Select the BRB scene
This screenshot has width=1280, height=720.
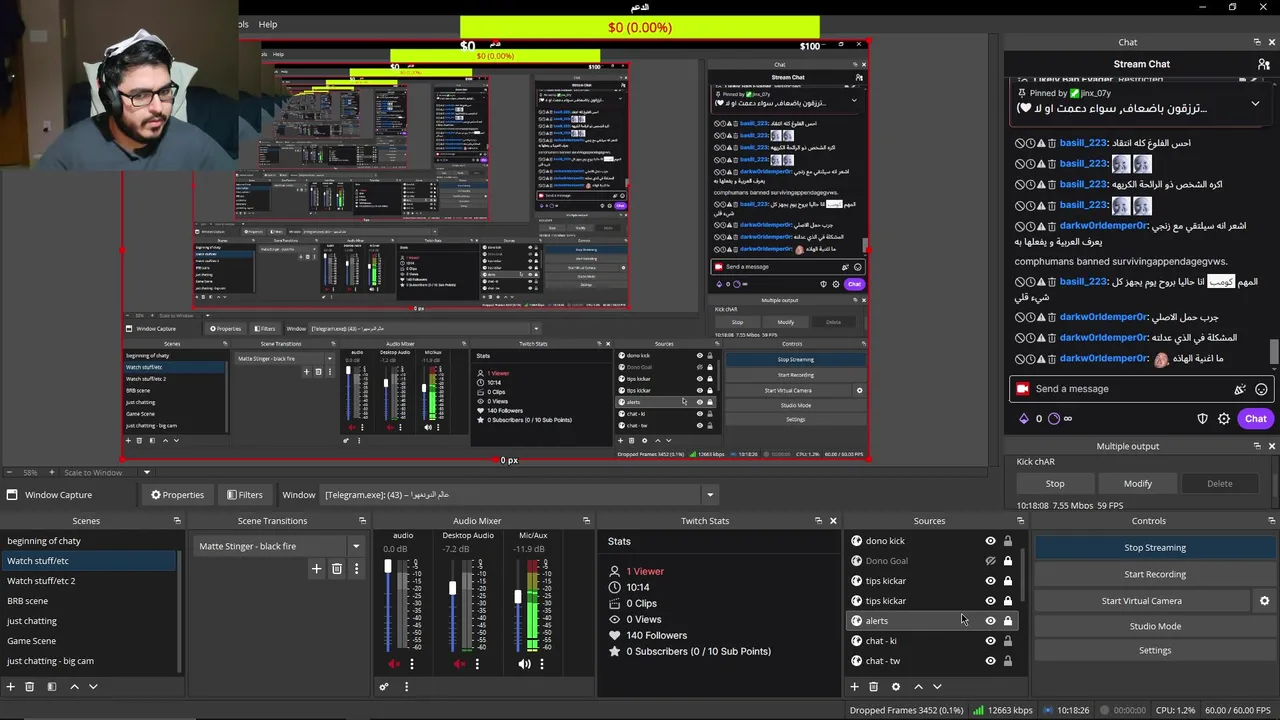(90, 601)
